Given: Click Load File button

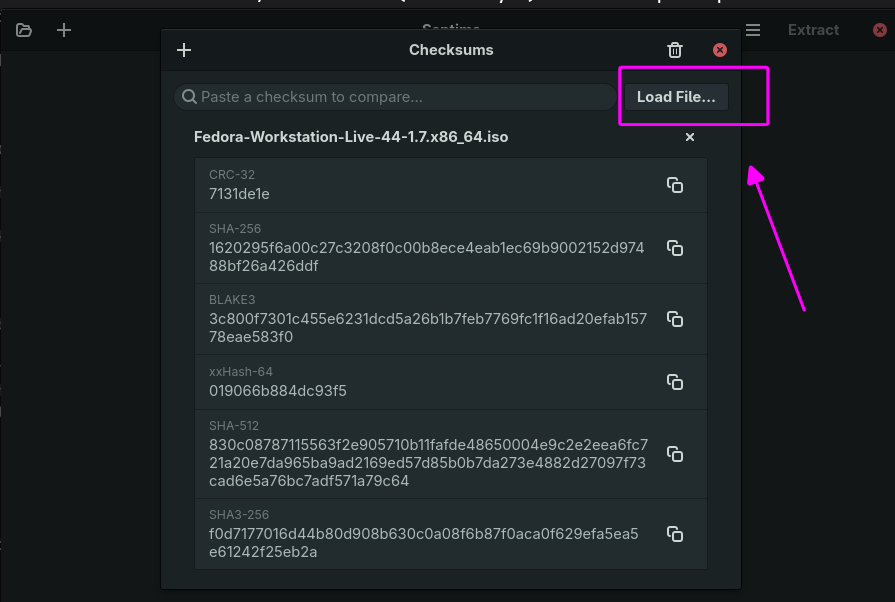Looking at the screenshot, I should click(x=676, y=97).
